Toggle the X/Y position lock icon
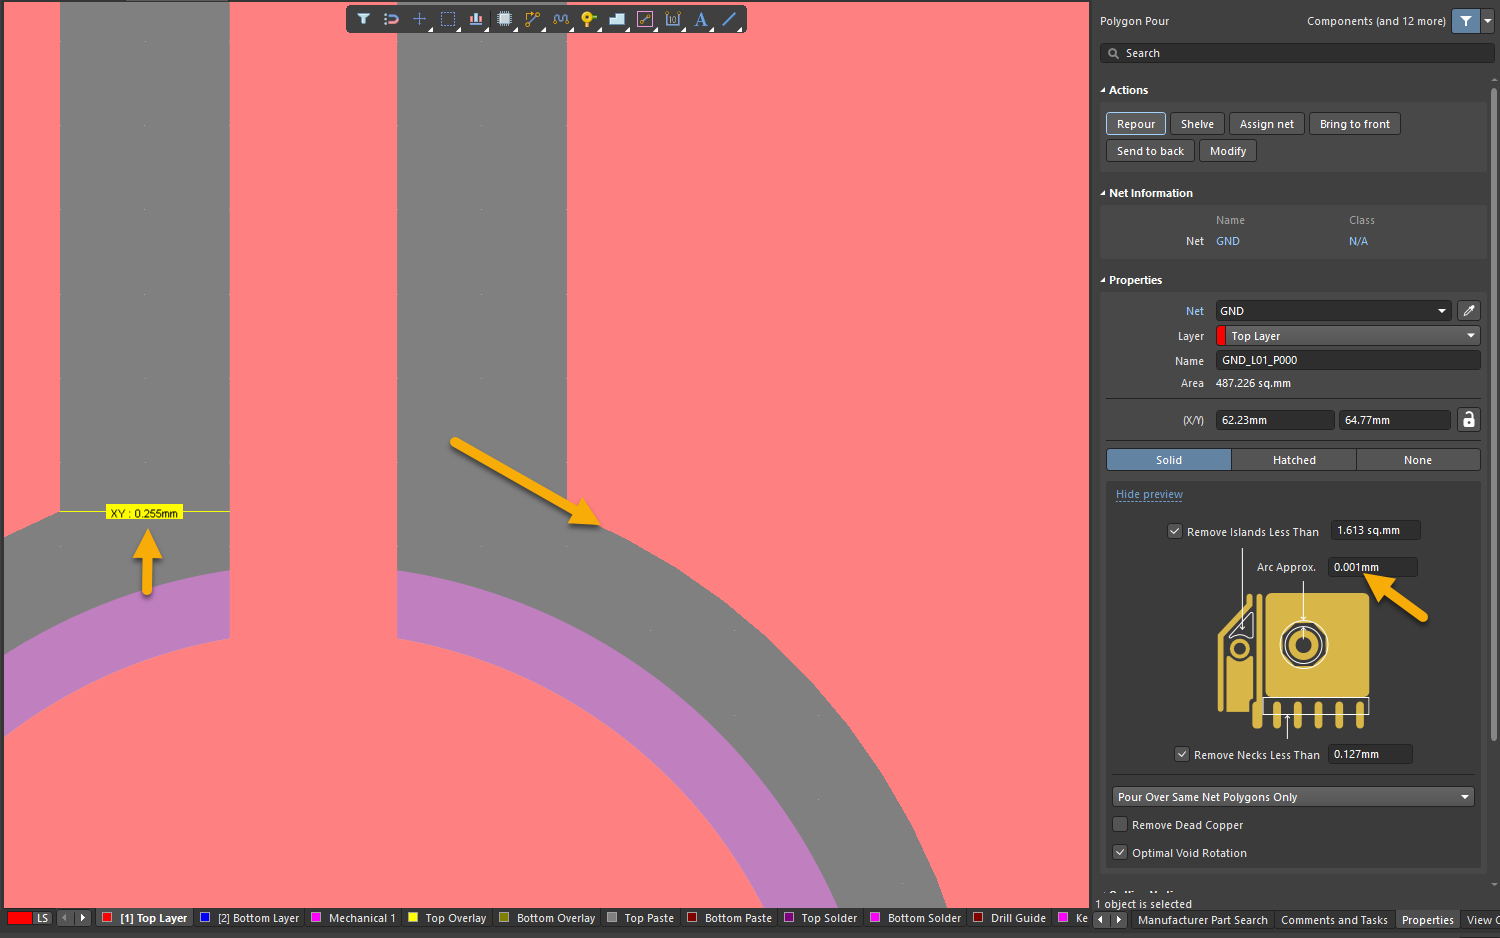1500x938 pixels. 1468,420
